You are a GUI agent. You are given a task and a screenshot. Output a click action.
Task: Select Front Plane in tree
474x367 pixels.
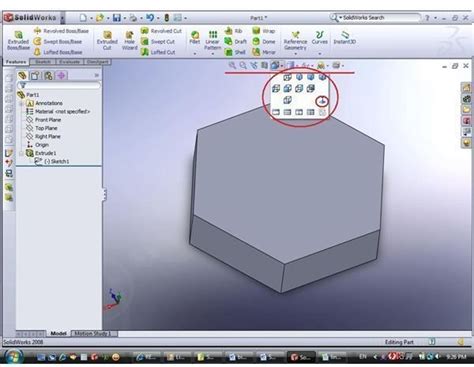44,120
